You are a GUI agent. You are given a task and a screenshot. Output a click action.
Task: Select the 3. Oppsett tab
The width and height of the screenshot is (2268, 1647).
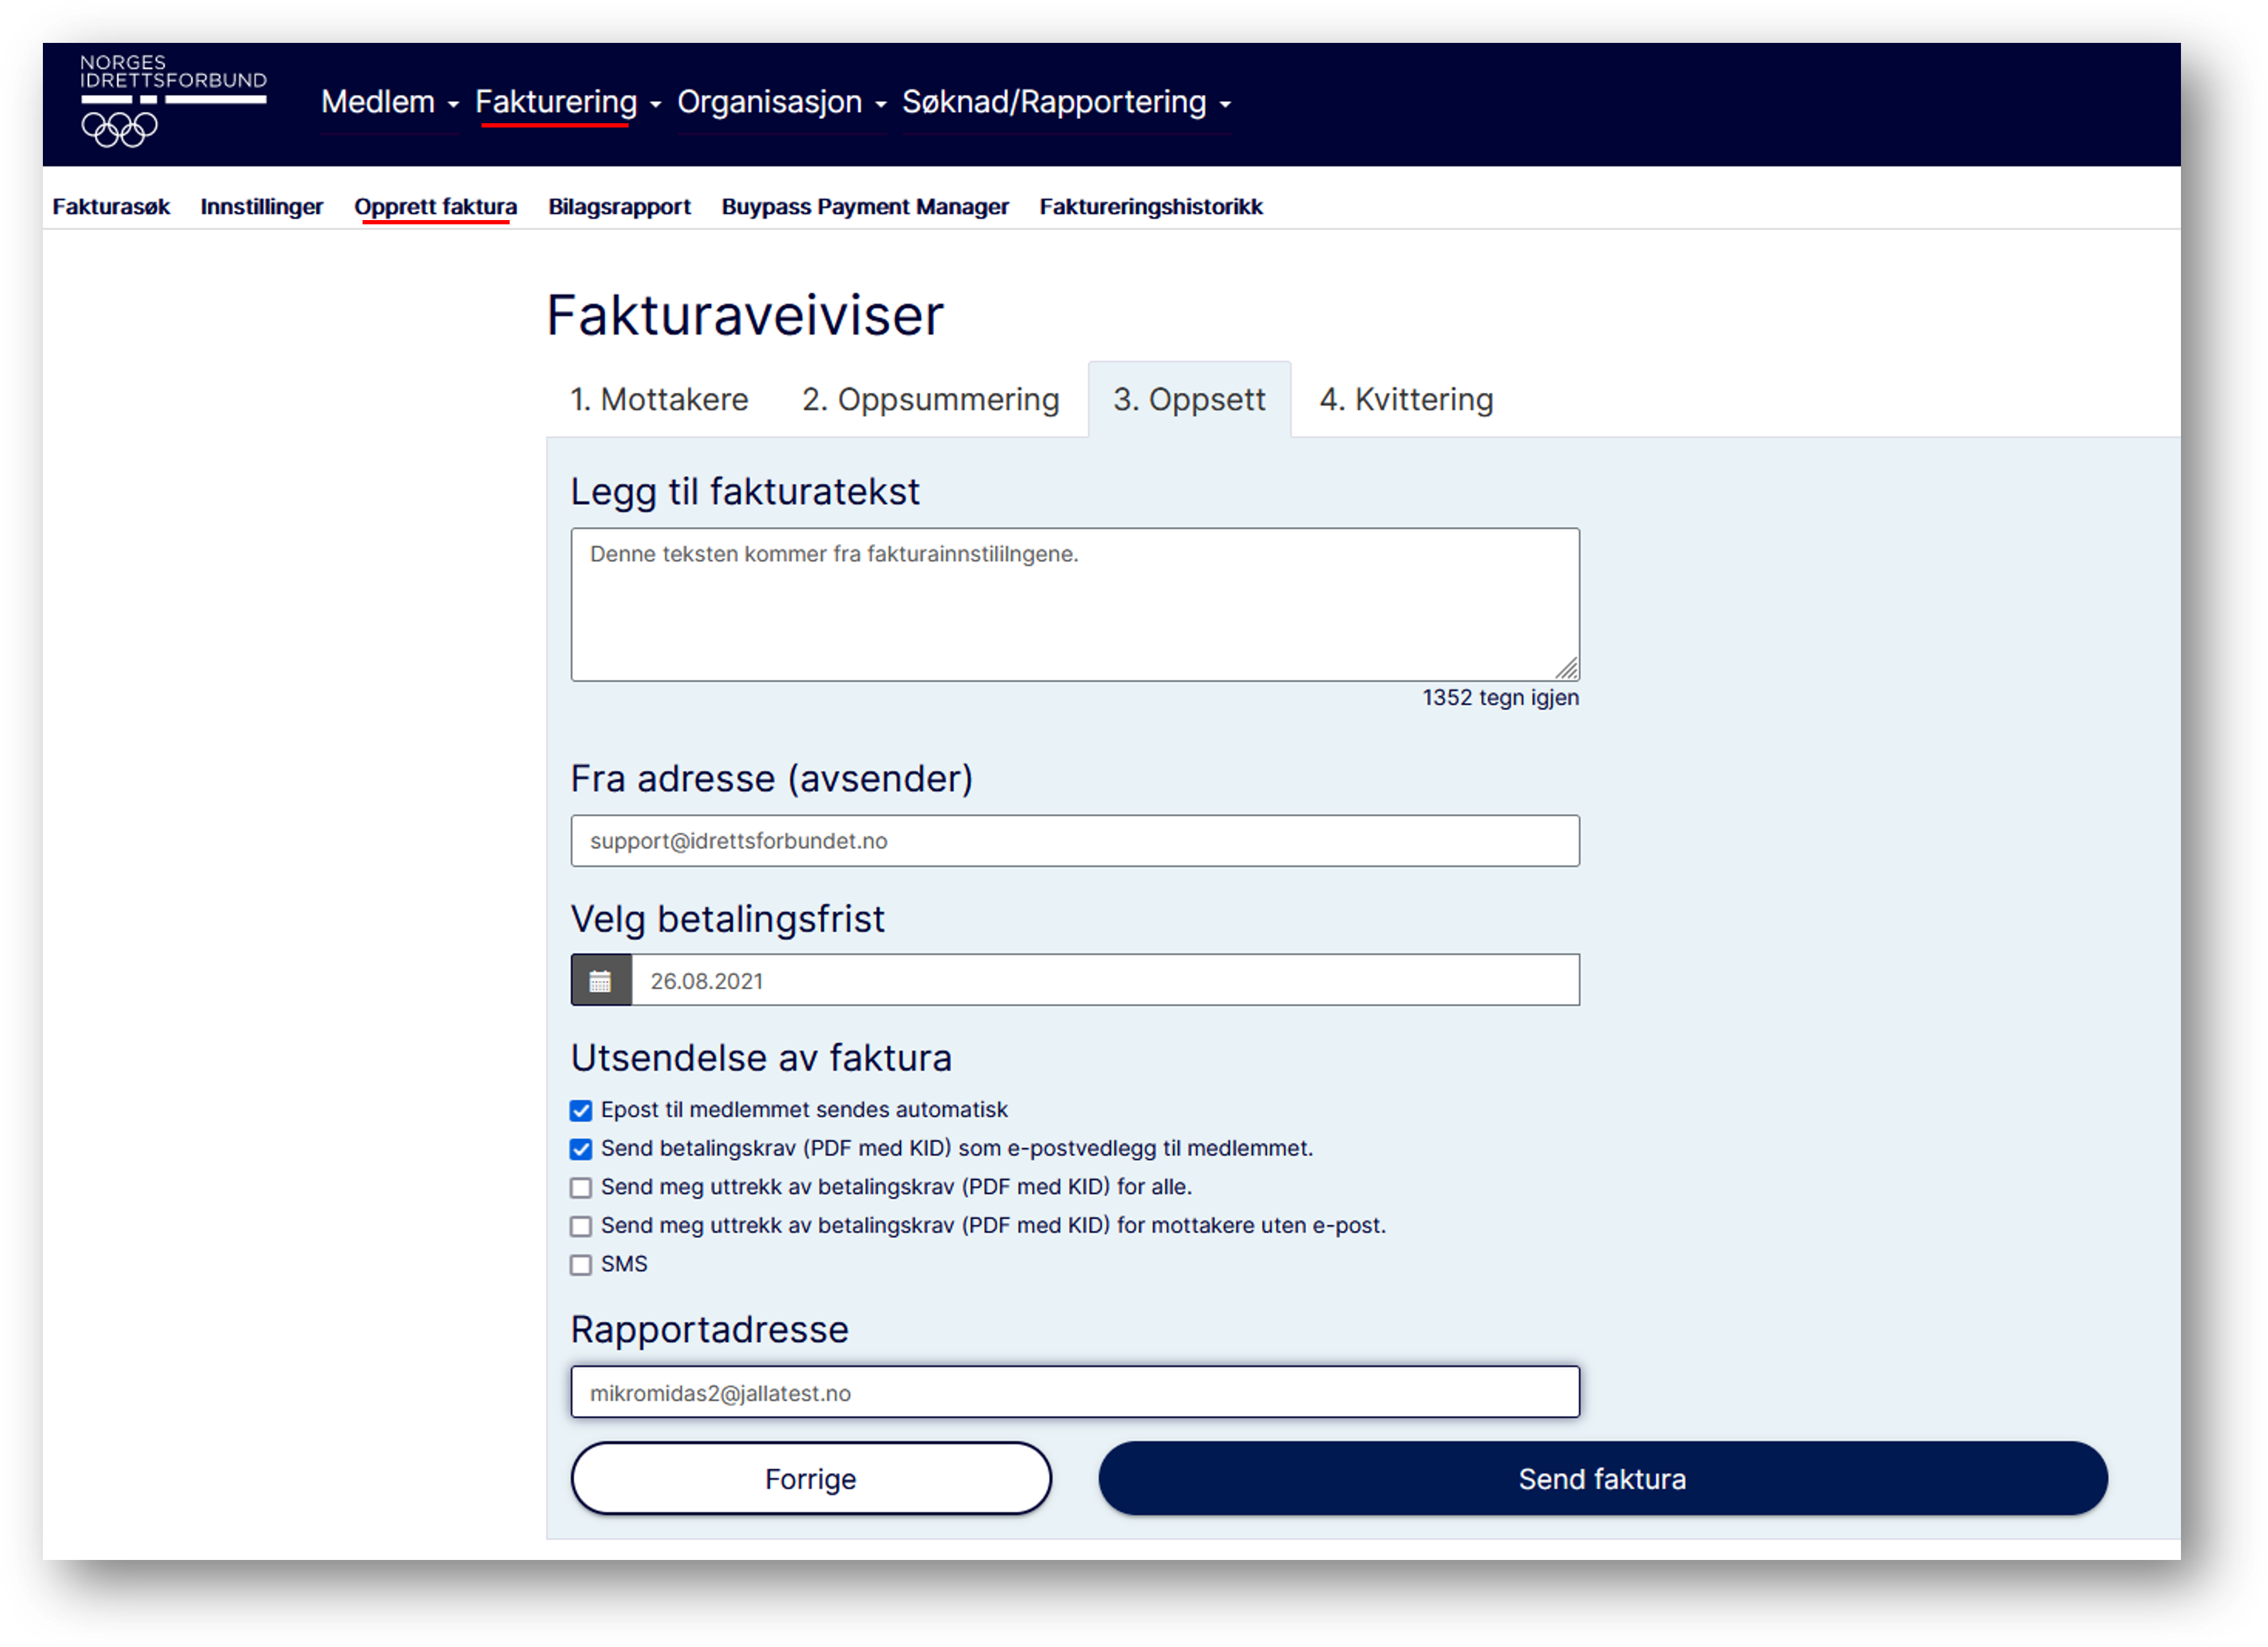[x=1190, y=400]
